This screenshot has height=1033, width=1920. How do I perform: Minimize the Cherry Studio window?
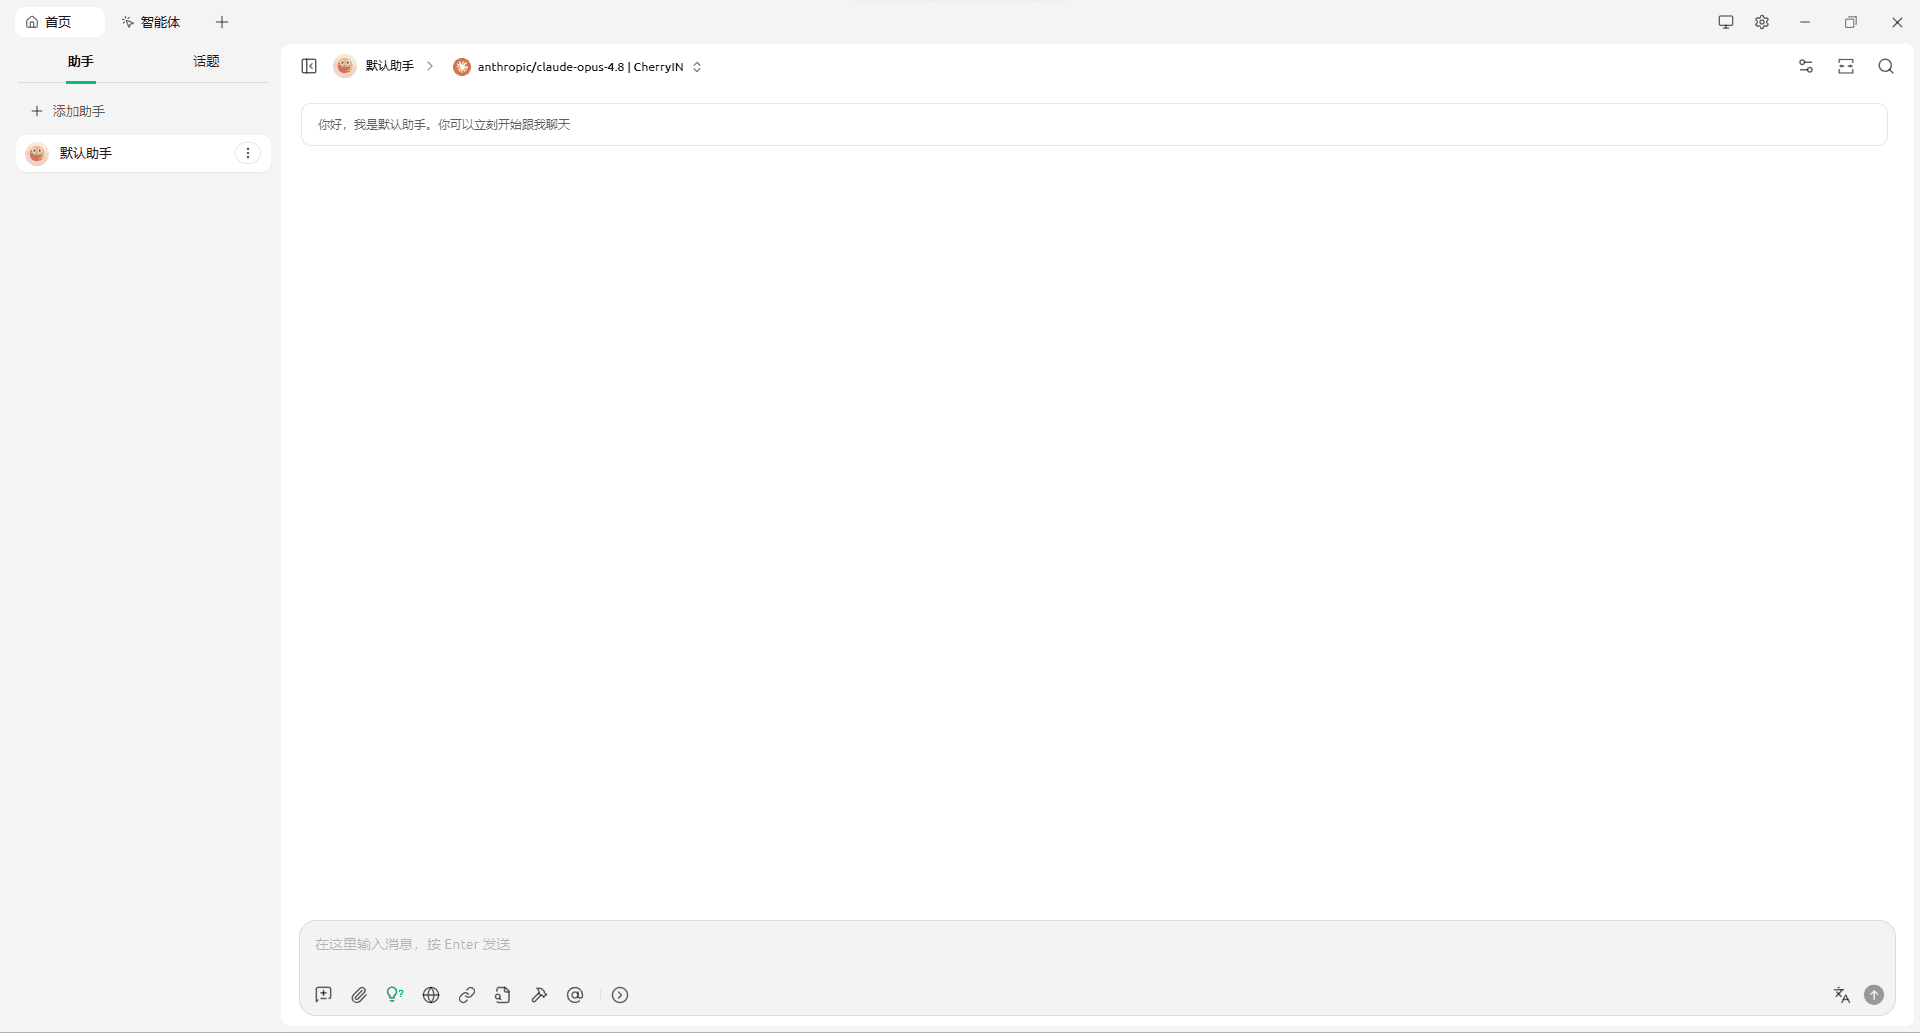click(x=1805, y=22)
